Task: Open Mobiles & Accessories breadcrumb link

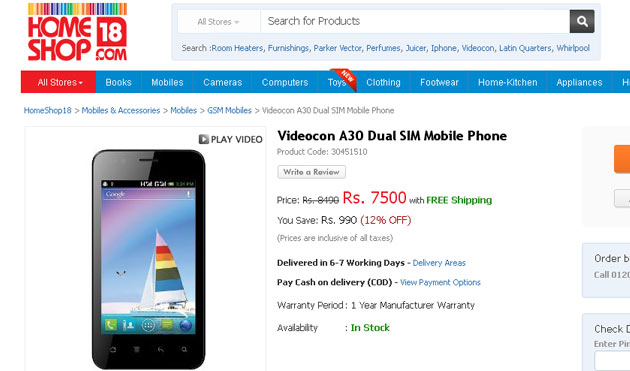Action: (121, 111)
